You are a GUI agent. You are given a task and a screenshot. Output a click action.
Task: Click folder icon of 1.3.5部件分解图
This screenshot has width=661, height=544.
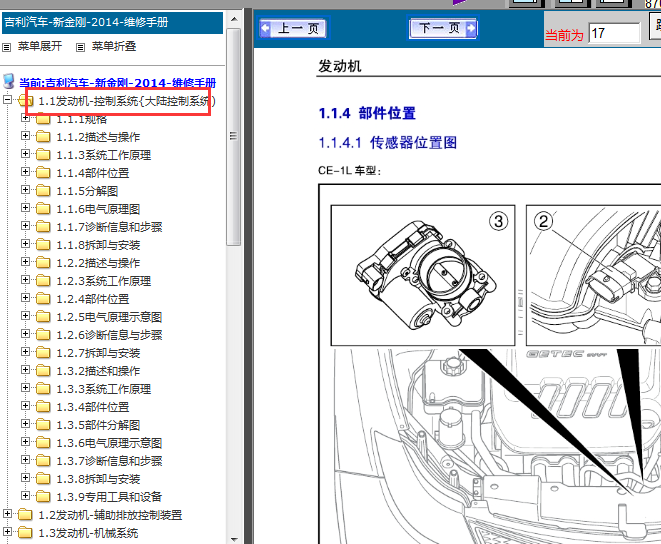tap(43, 425)
